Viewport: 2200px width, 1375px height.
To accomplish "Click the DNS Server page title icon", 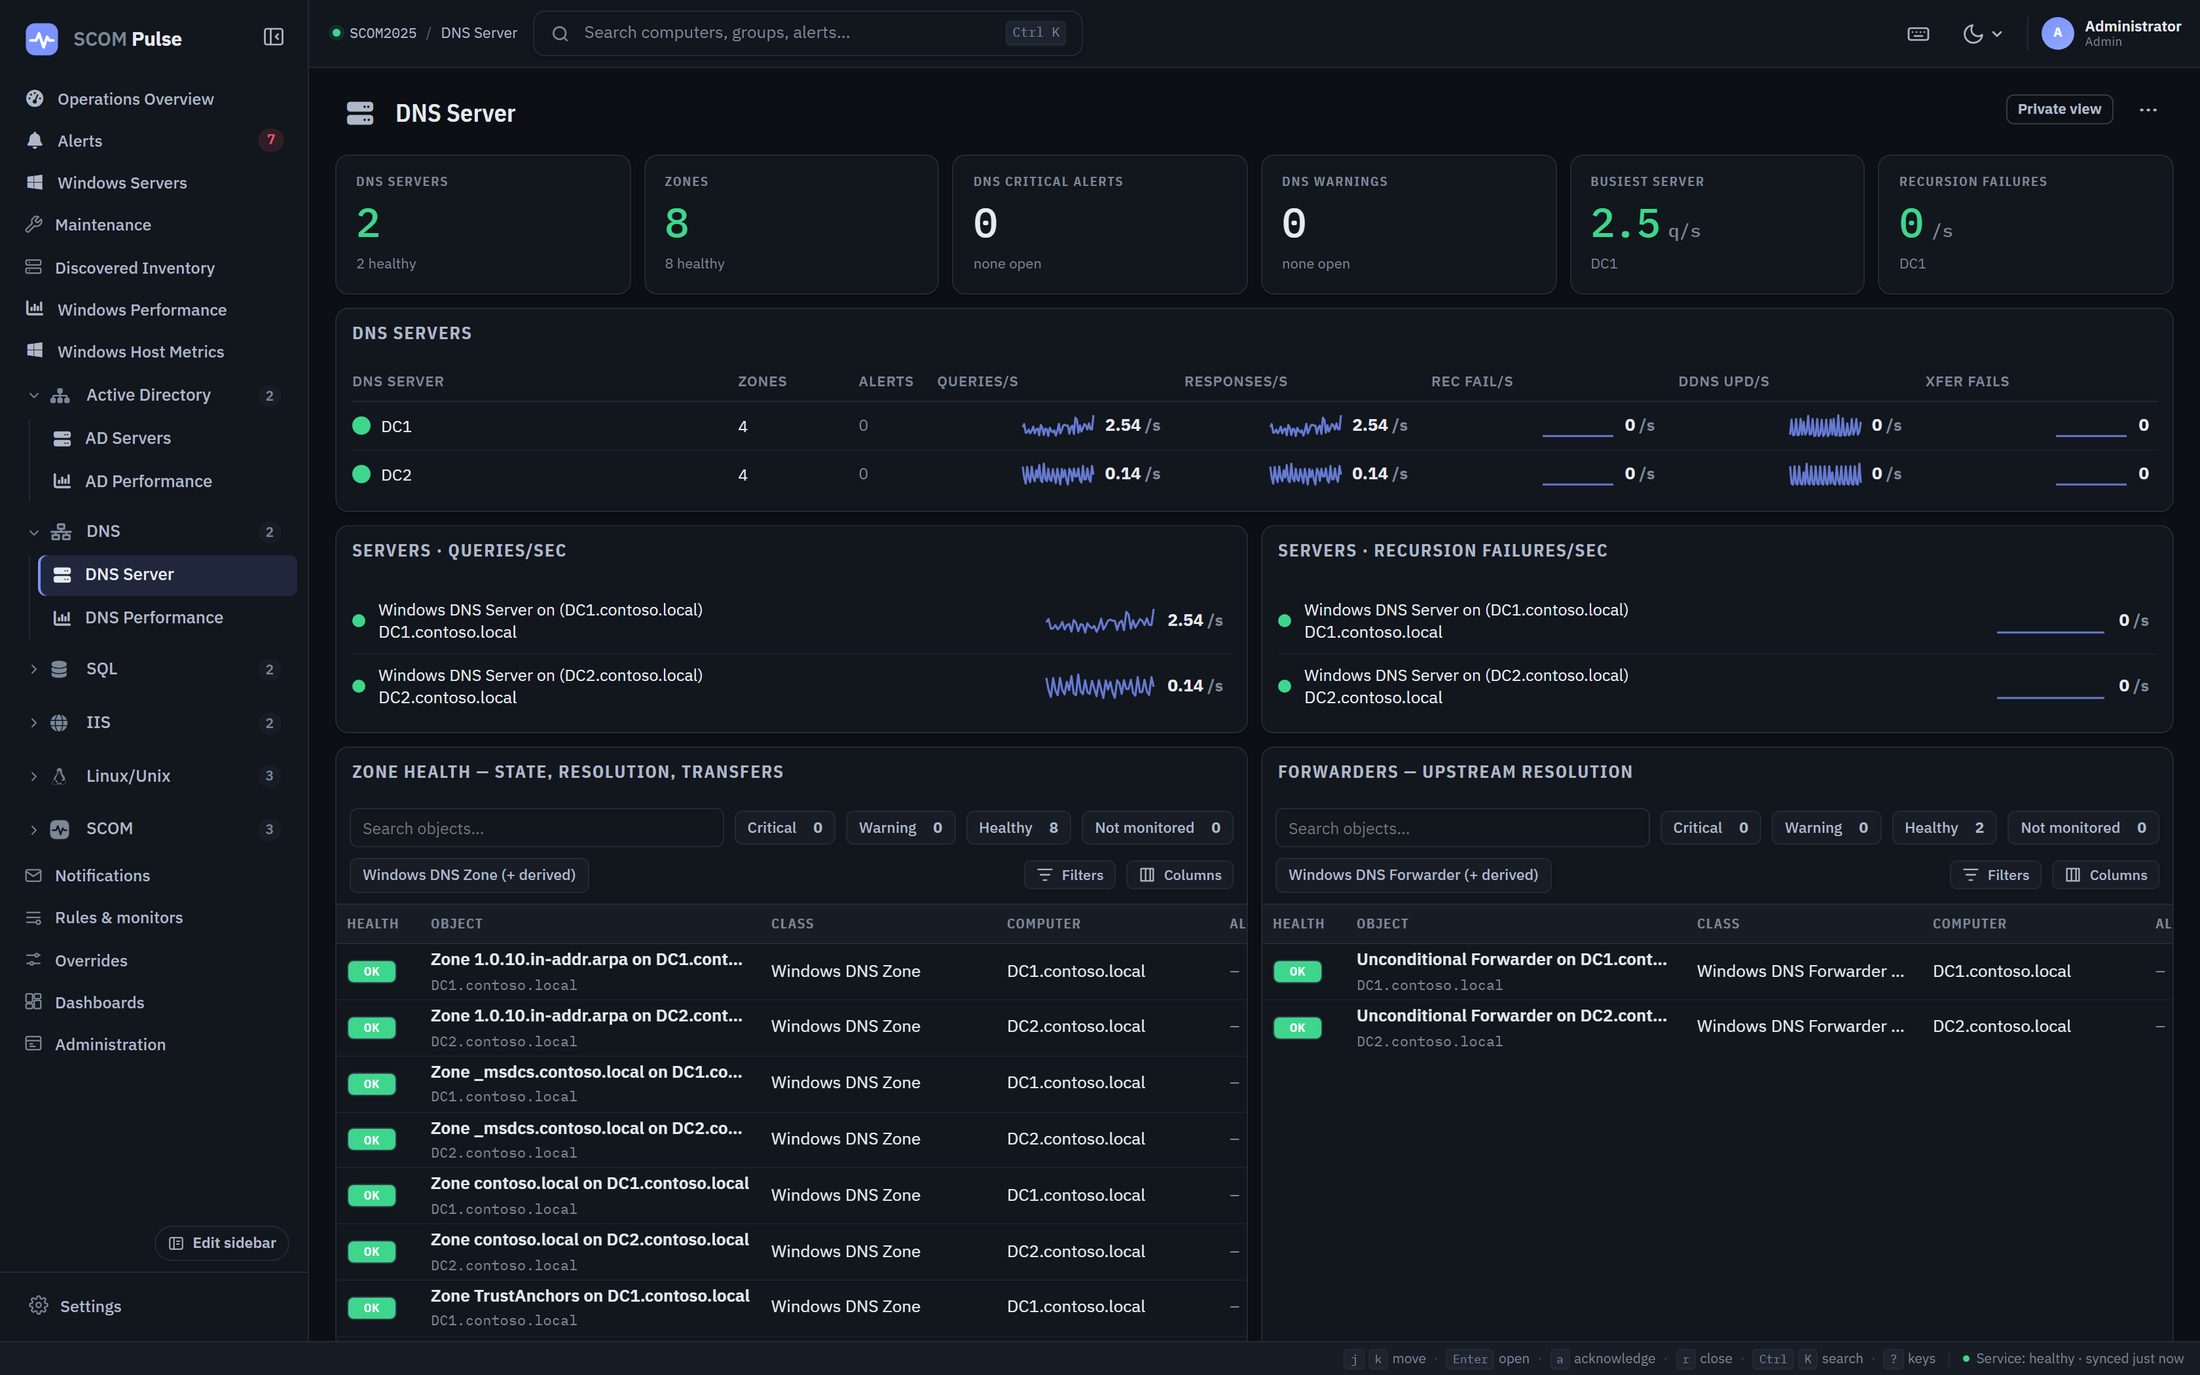I will click(x=360, y=113).
